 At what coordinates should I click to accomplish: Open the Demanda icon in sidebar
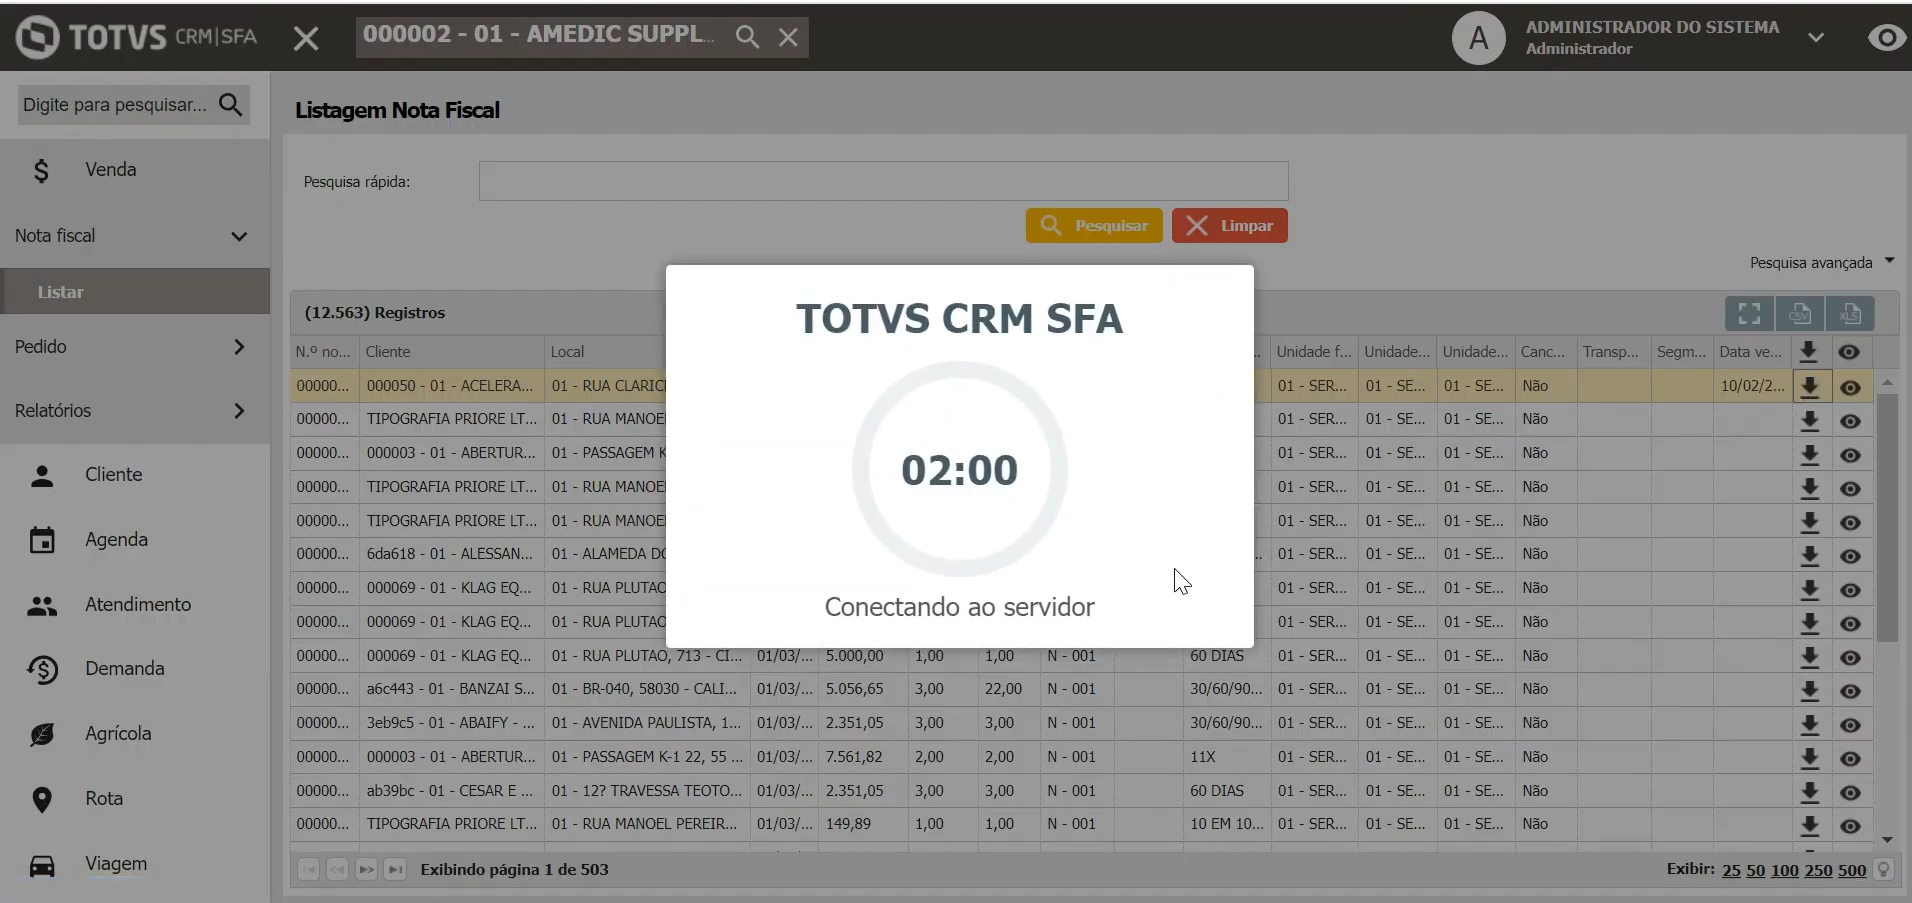pos(42,669)
